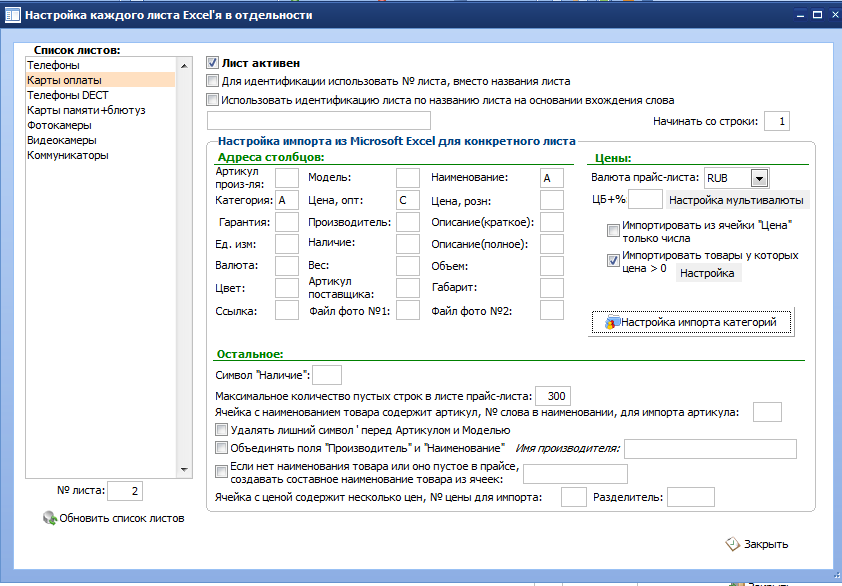Uncheck Импортировать товары у которых цена > 0

pos(613,261)
